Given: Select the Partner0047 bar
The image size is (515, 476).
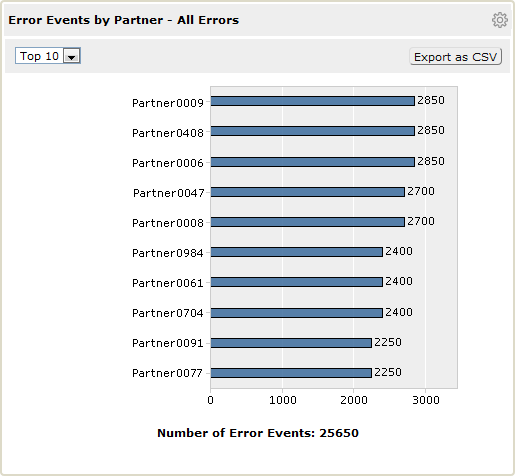Looking at the screenshot, I should pos(308,192).
